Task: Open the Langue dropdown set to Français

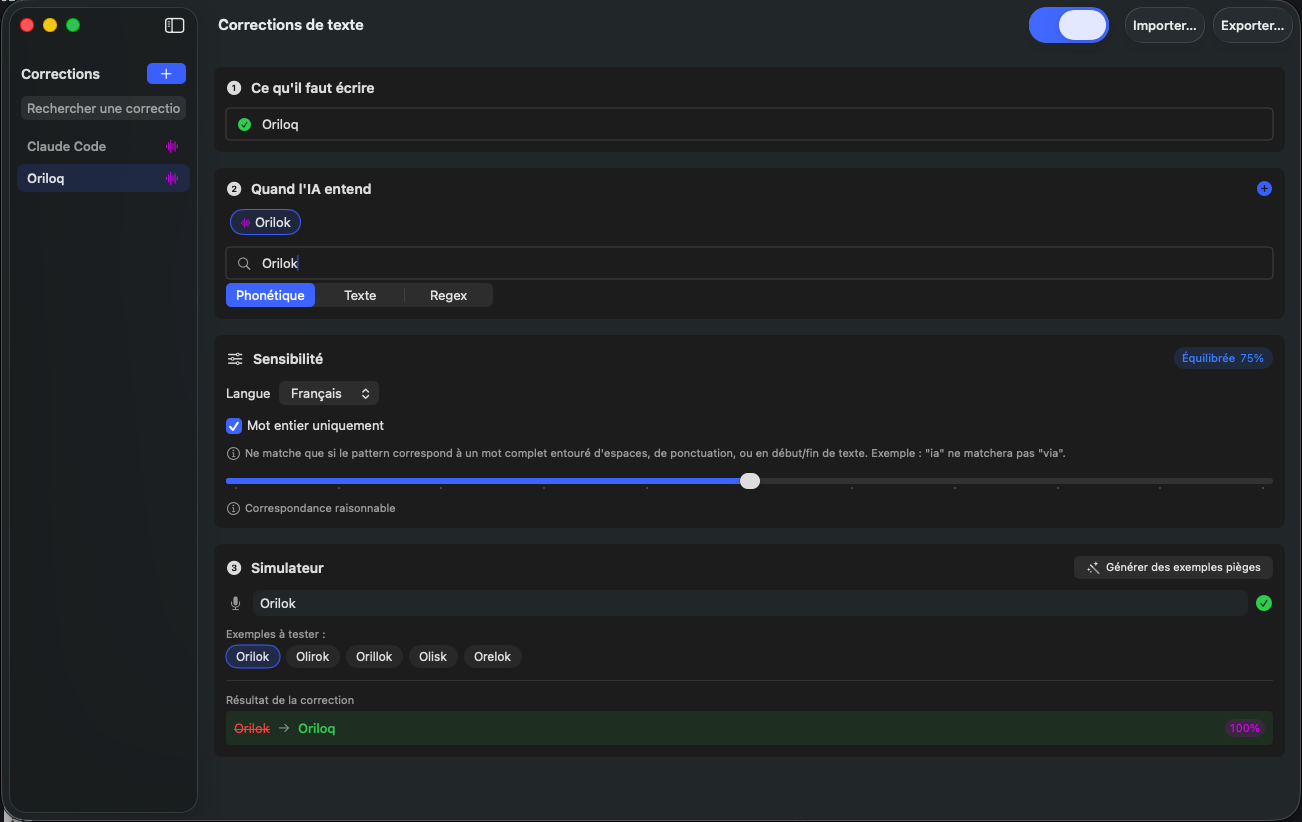Action: [x=329, y=394]
